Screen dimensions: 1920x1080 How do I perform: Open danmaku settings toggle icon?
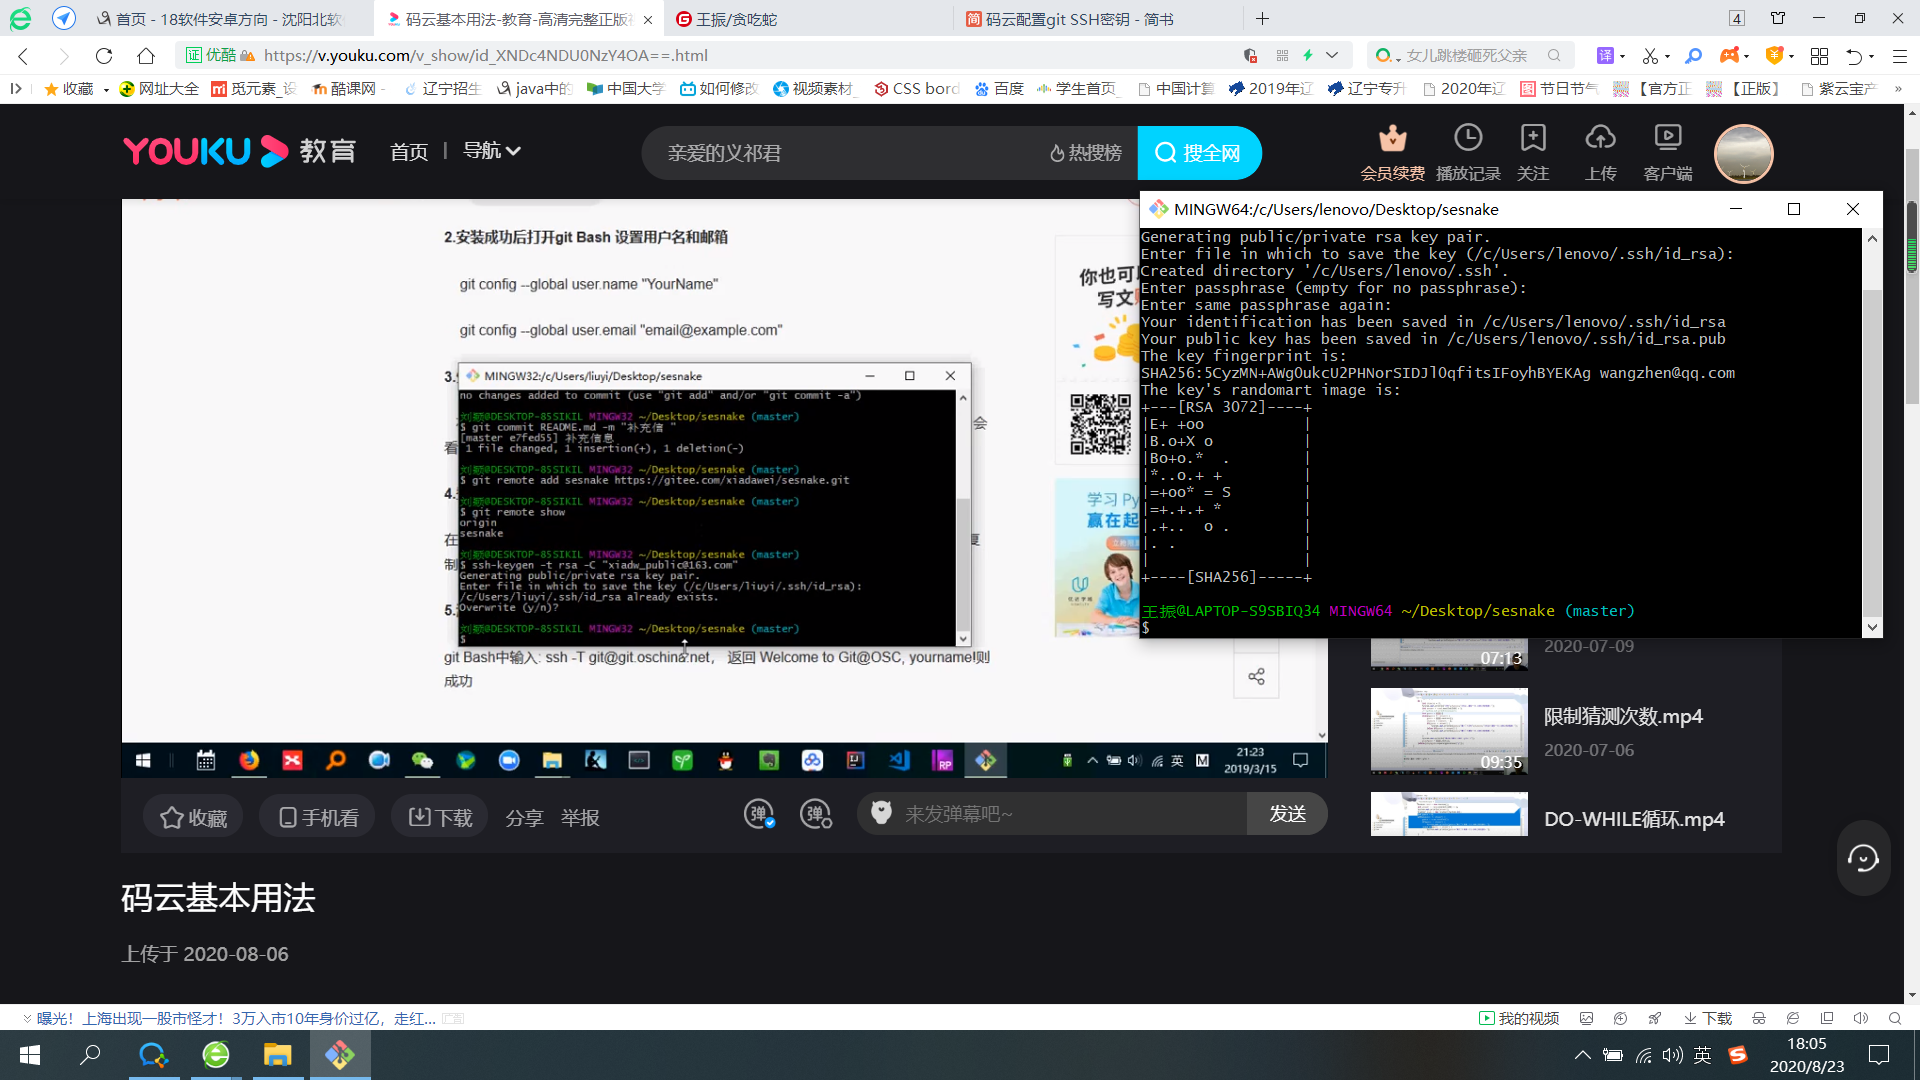pos(816,815)
